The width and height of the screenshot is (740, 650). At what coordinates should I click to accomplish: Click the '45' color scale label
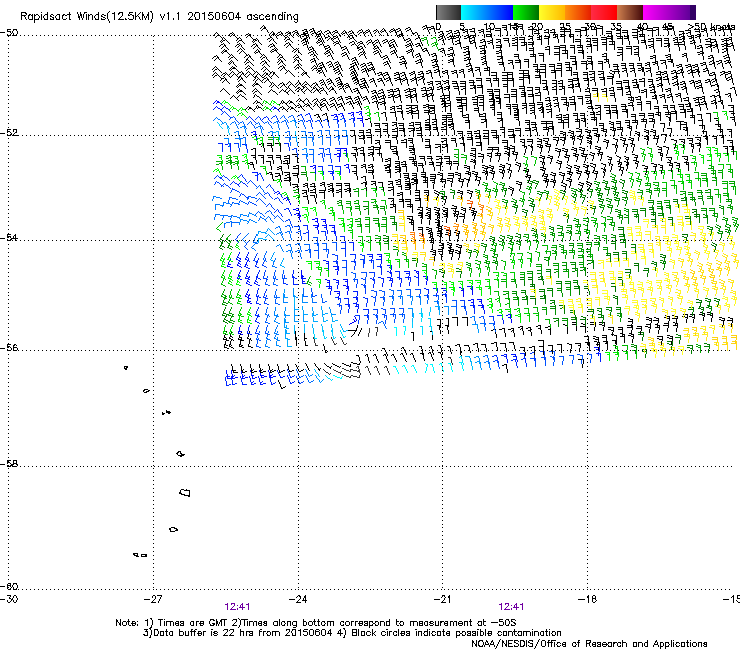[668, 27]
